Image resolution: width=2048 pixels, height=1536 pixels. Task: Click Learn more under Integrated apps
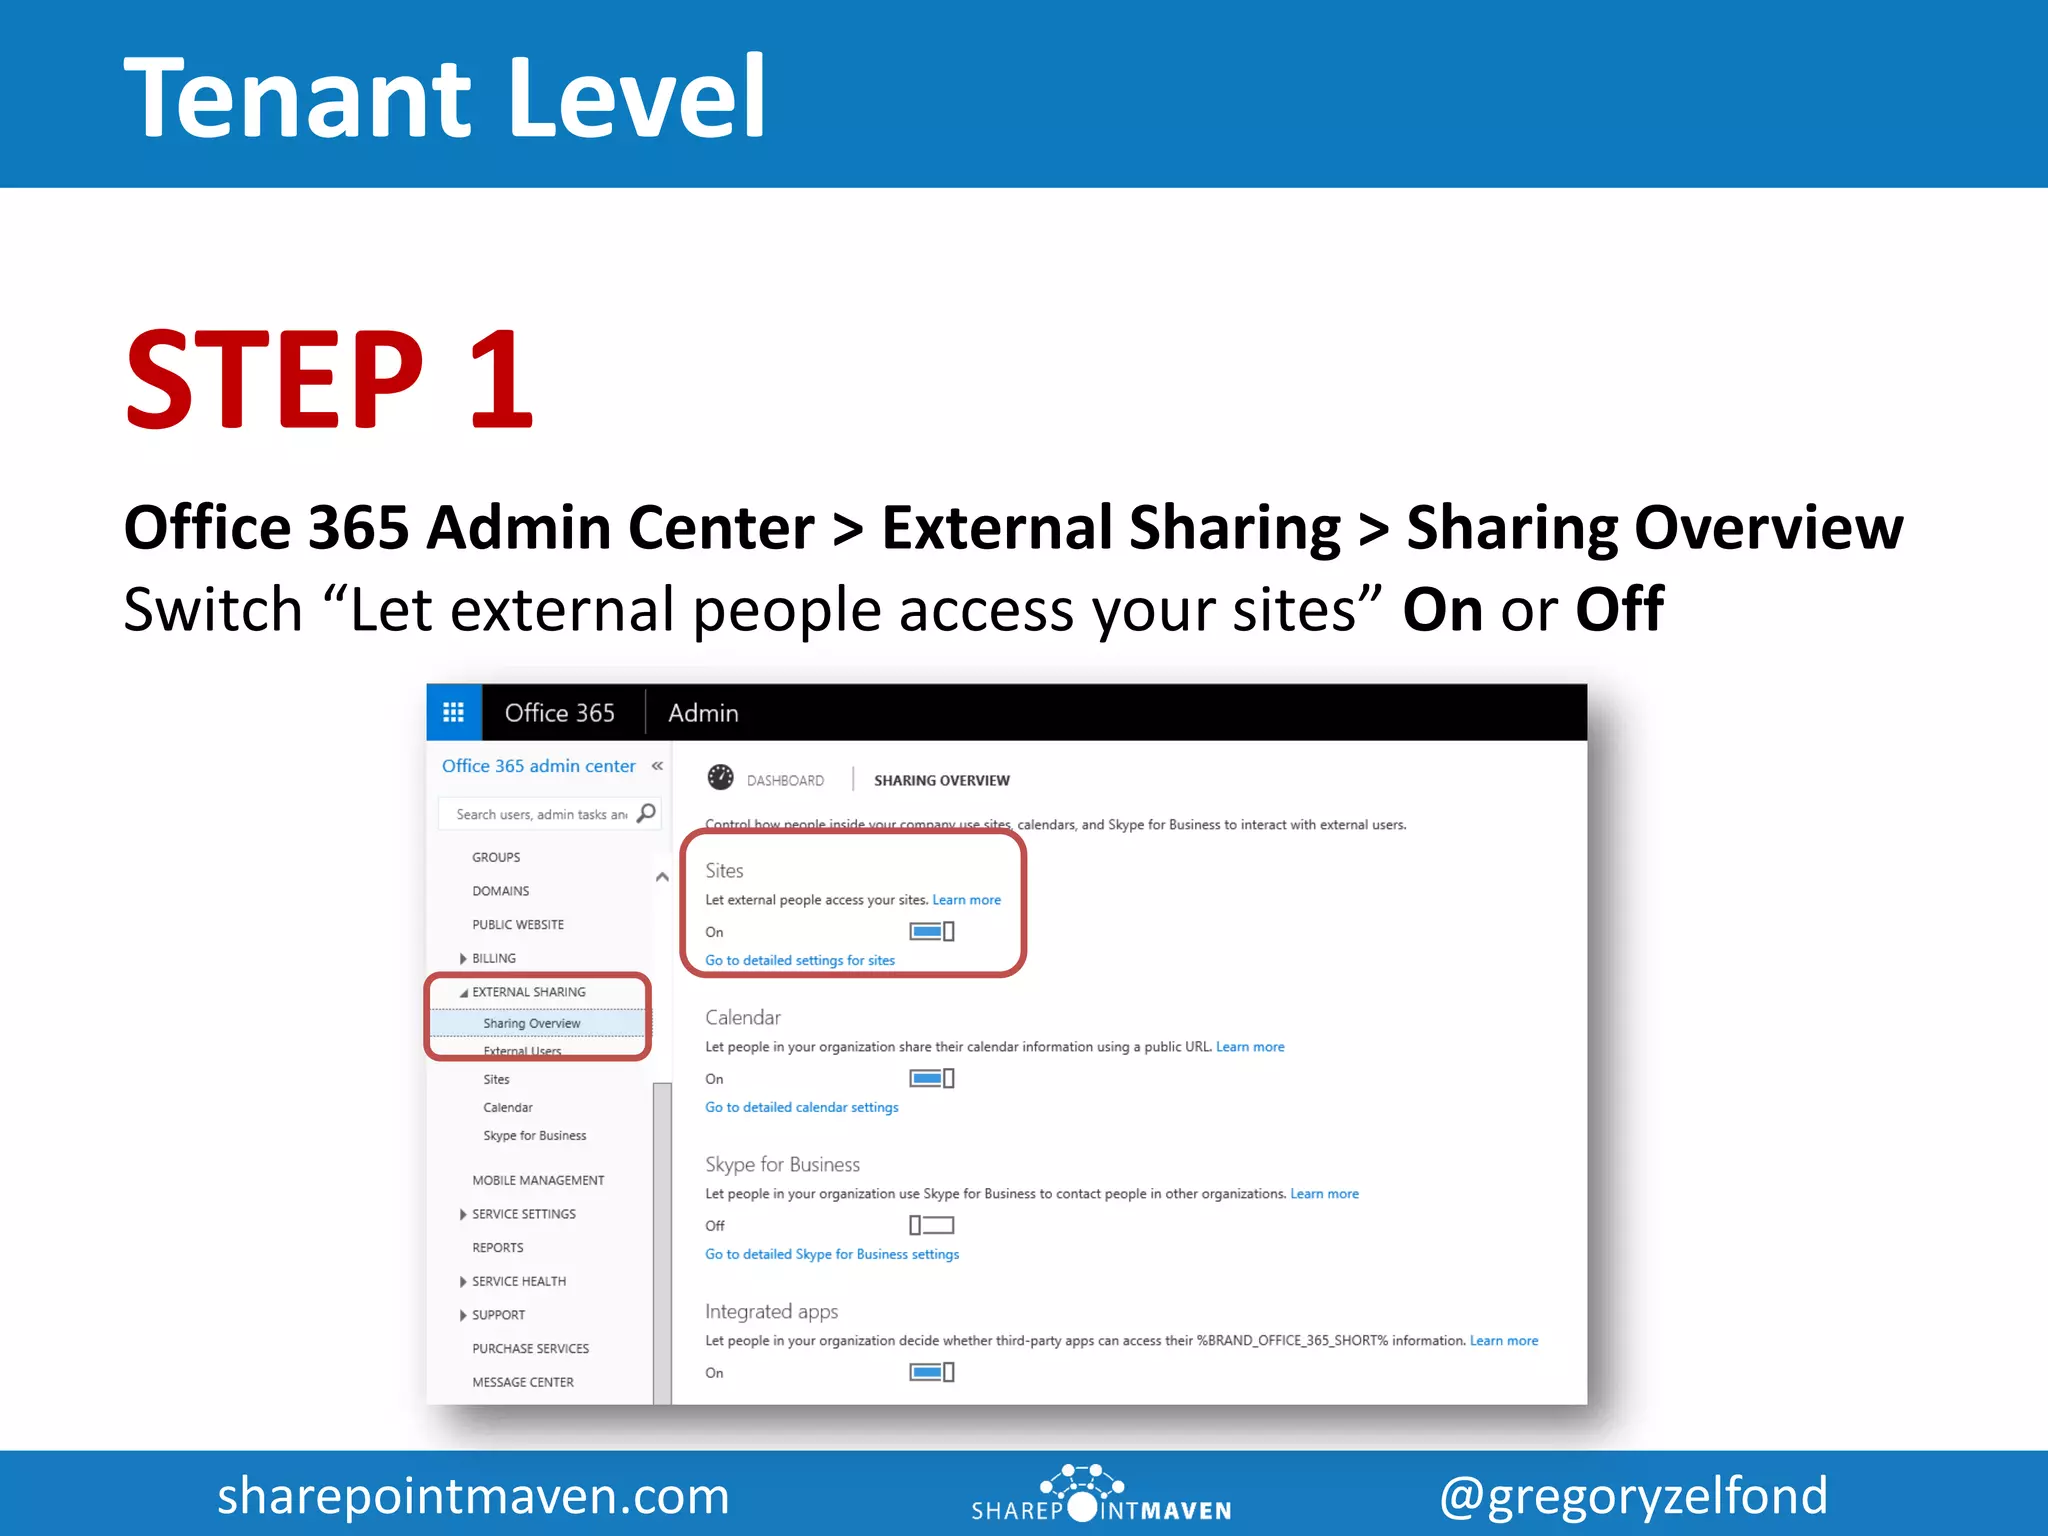coord(1504,1341)
